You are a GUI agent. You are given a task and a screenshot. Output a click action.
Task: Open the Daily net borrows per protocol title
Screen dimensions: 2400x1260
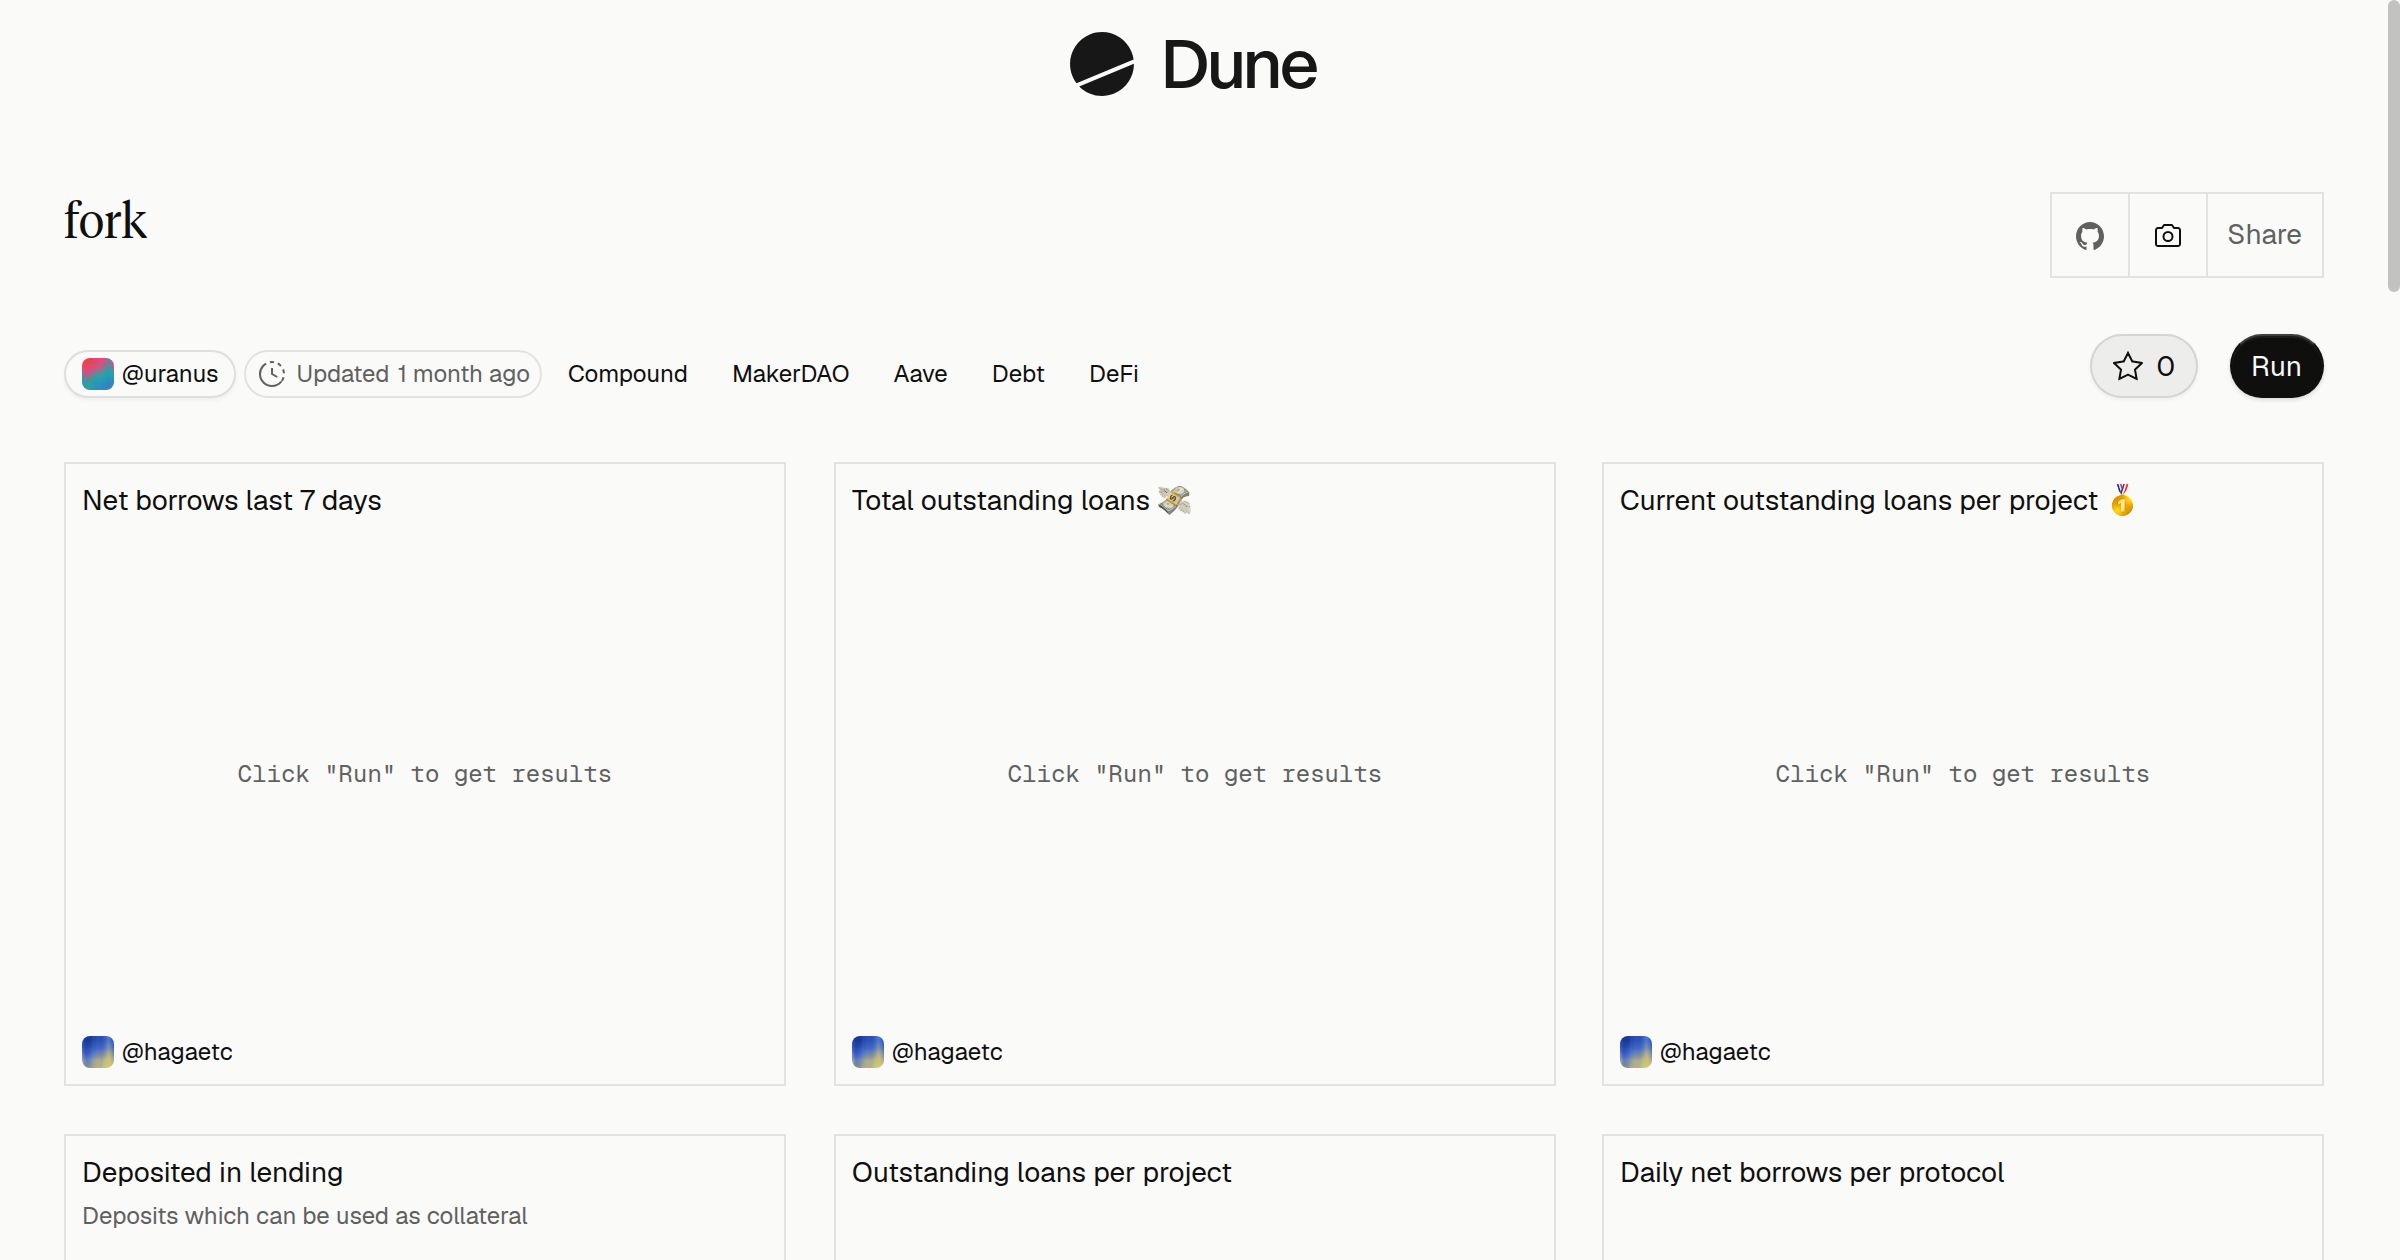[1812, 1173]
